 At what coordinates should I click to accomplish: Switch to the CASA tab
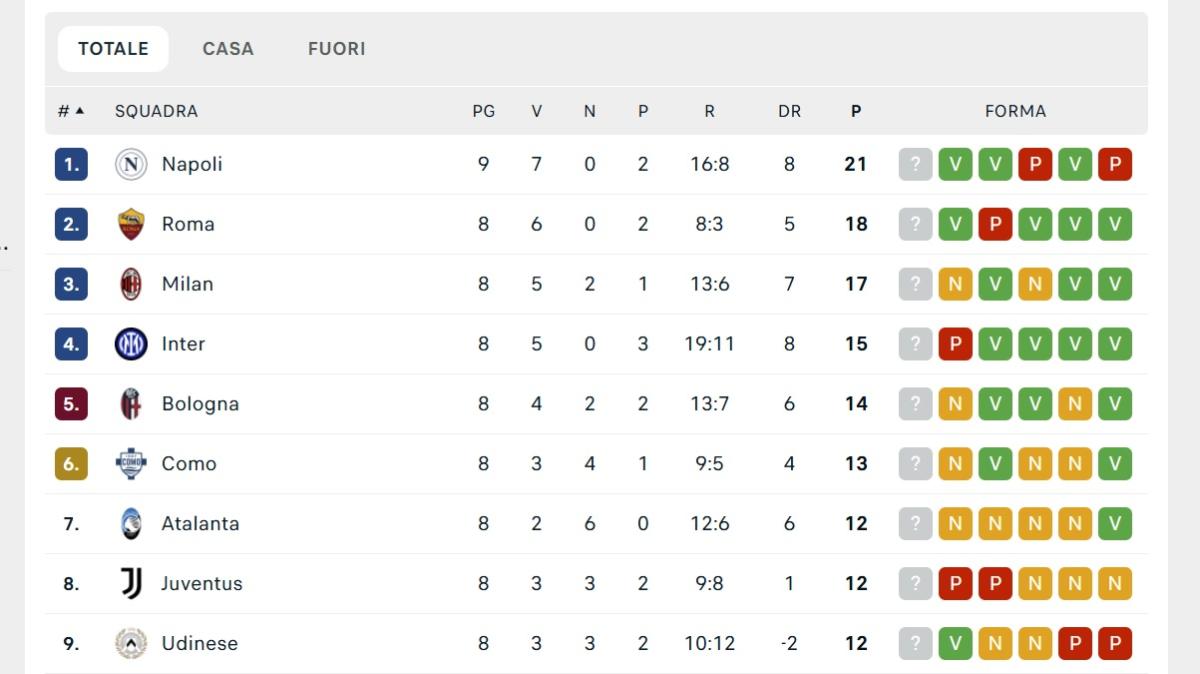coord(228,48)
